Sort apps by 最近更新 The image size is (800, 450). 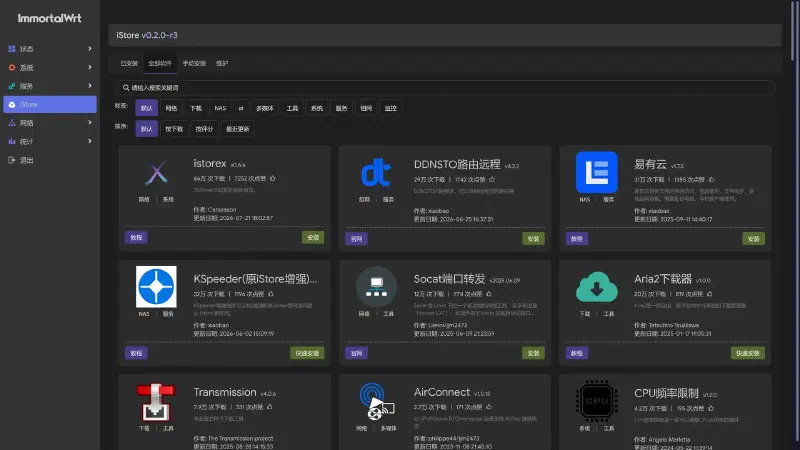click(x=238, y=129)
